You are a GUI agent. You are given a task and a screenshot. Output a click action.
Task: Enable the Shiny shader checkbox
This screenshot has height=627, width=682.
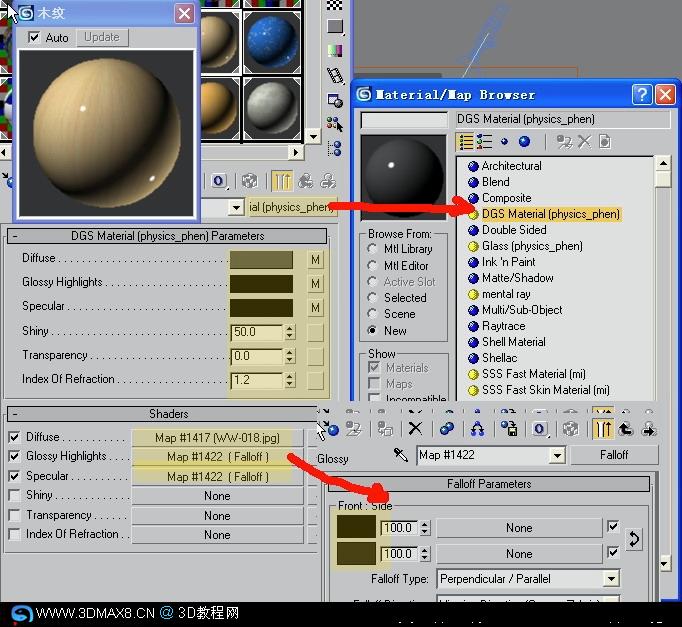[x=14, y=495]
